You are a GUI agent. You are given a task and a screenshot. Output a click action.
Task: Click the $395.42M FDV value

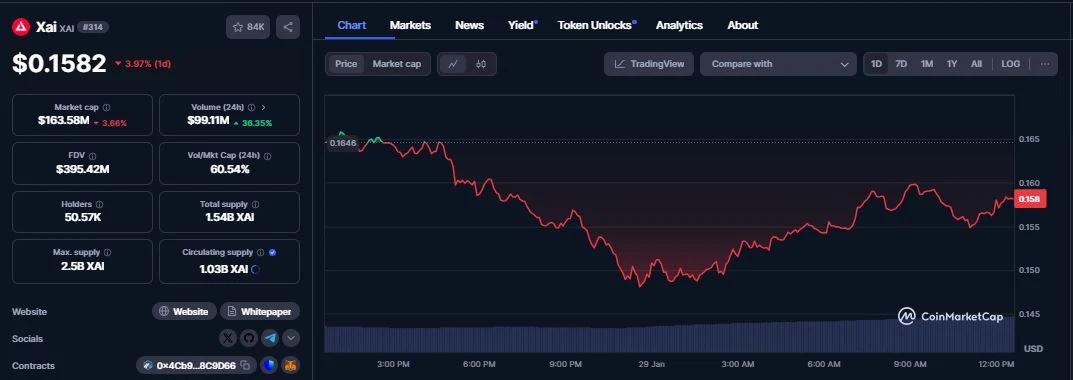82,169
